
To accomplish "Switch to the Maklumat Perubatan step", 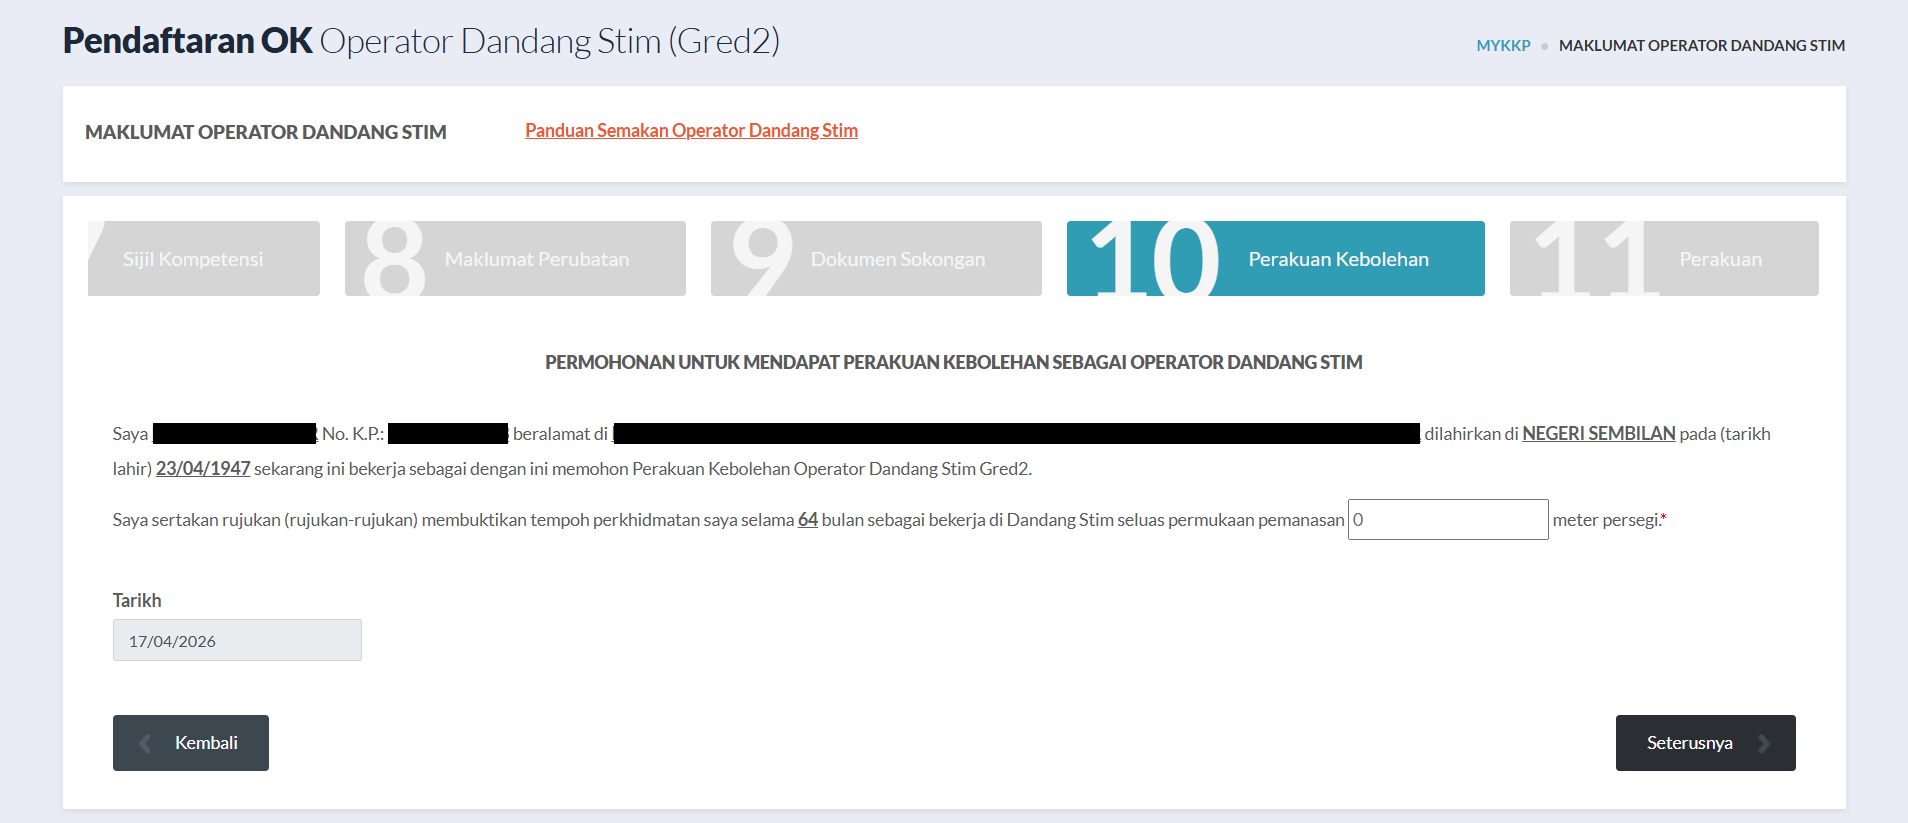I will [537, 259].
